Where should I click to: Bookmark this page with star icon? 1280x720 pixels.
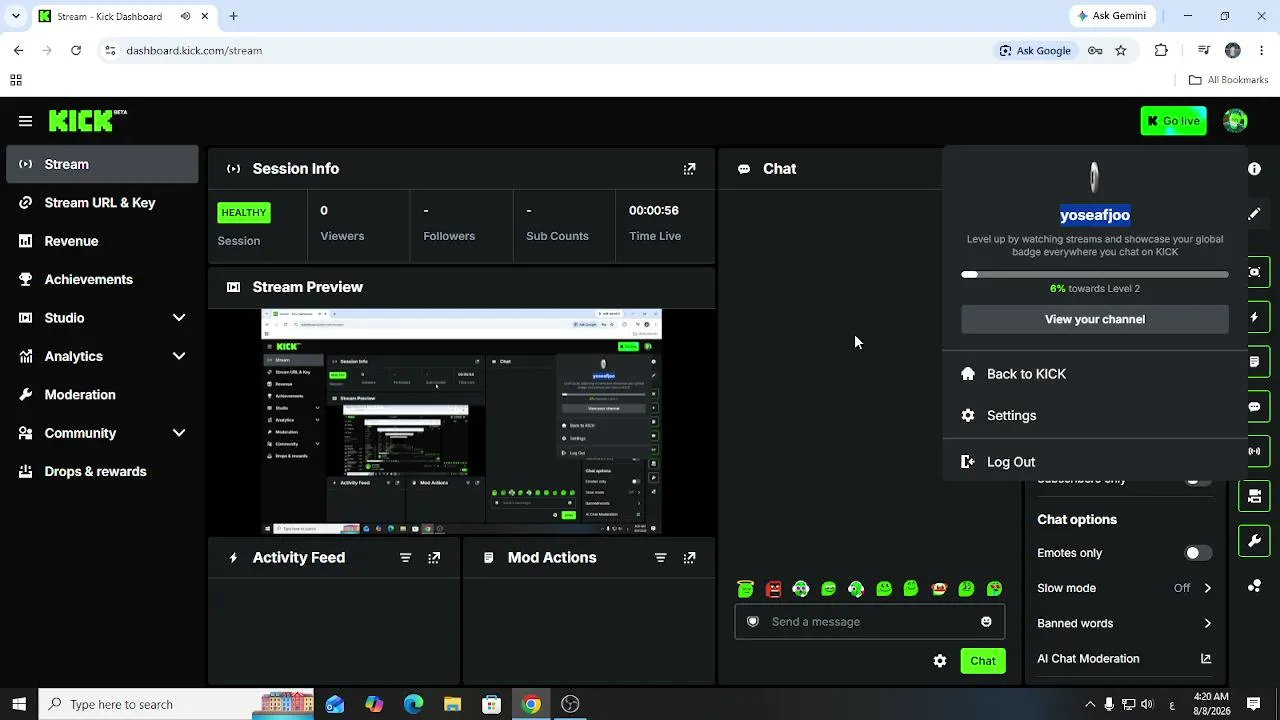click(1121, 50)
